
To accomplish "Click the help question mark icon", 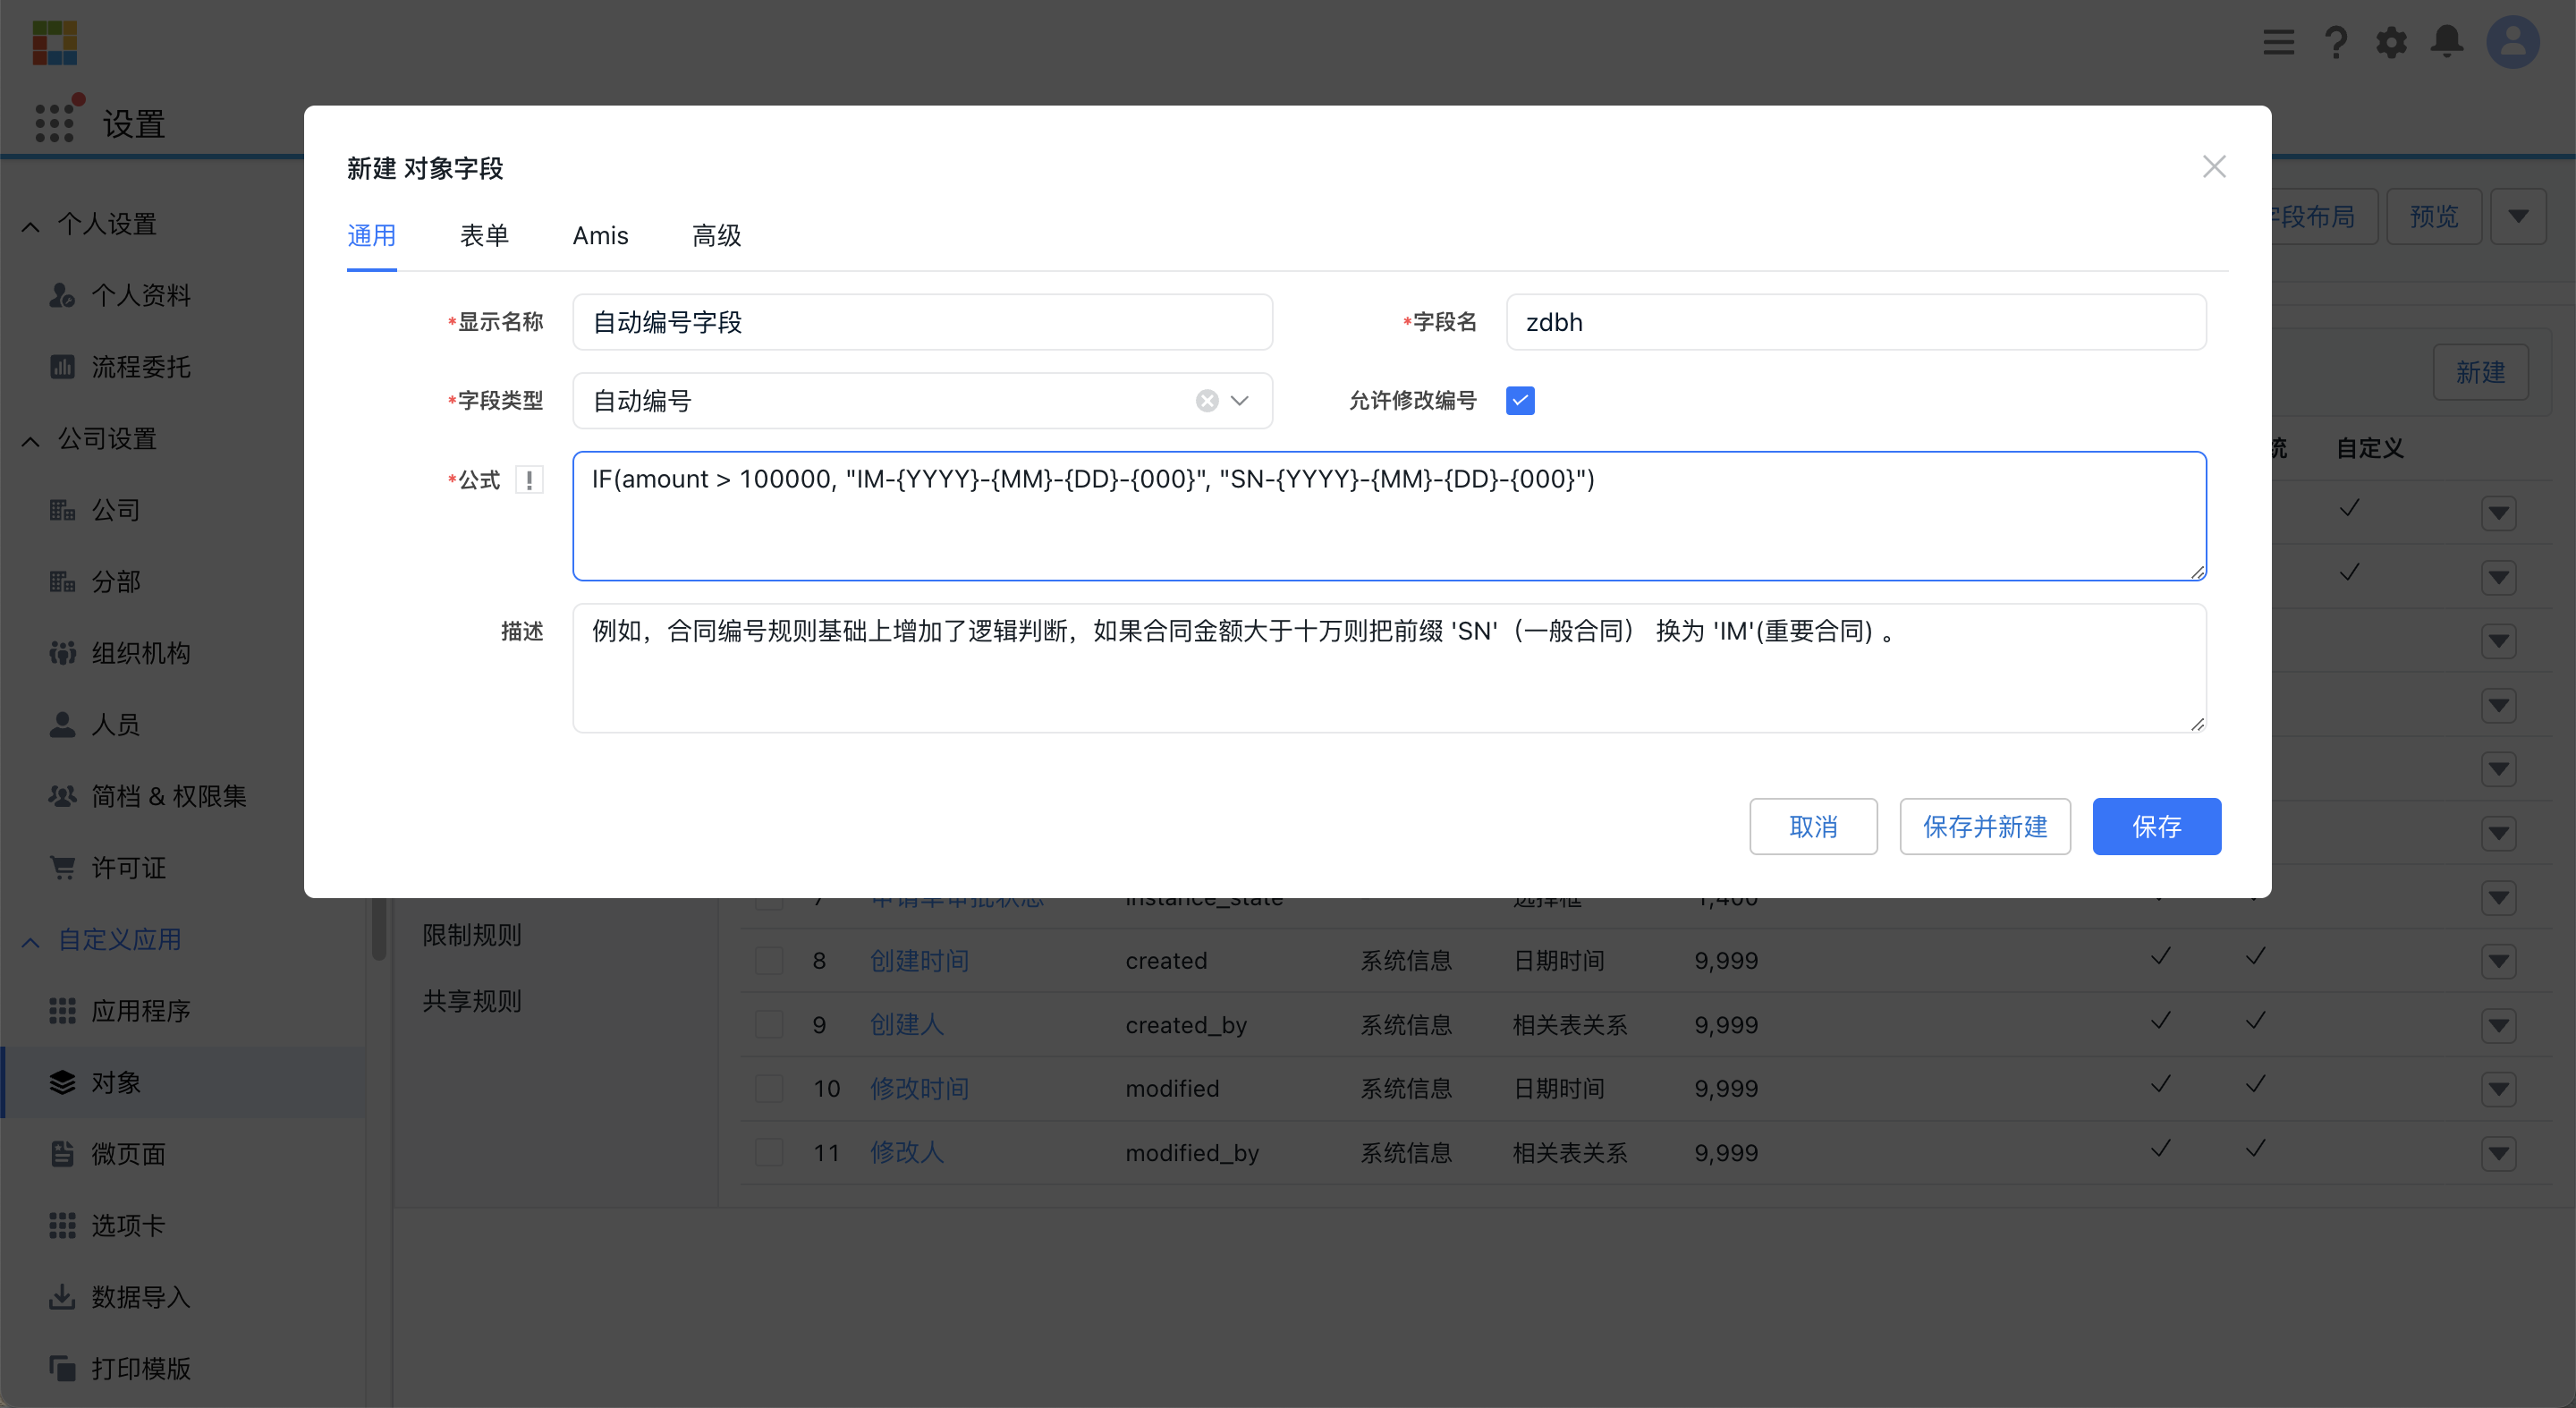I will (2336, 42).
